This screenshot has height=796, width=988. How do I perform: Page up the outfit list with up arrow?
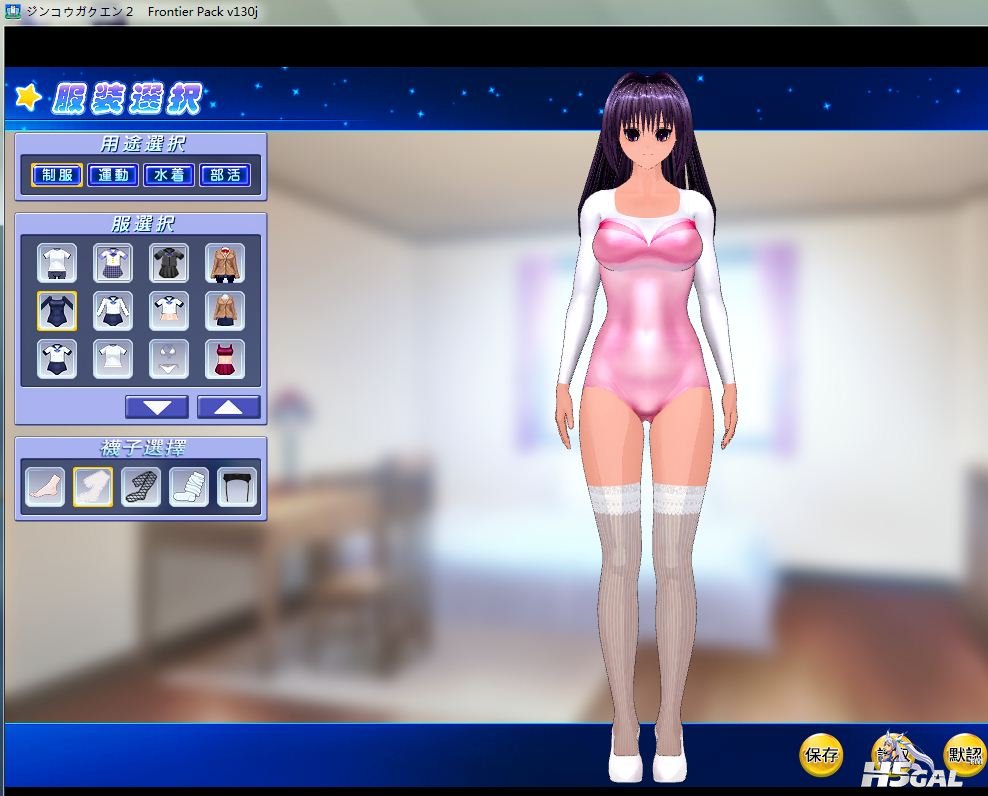click(229, 407)
